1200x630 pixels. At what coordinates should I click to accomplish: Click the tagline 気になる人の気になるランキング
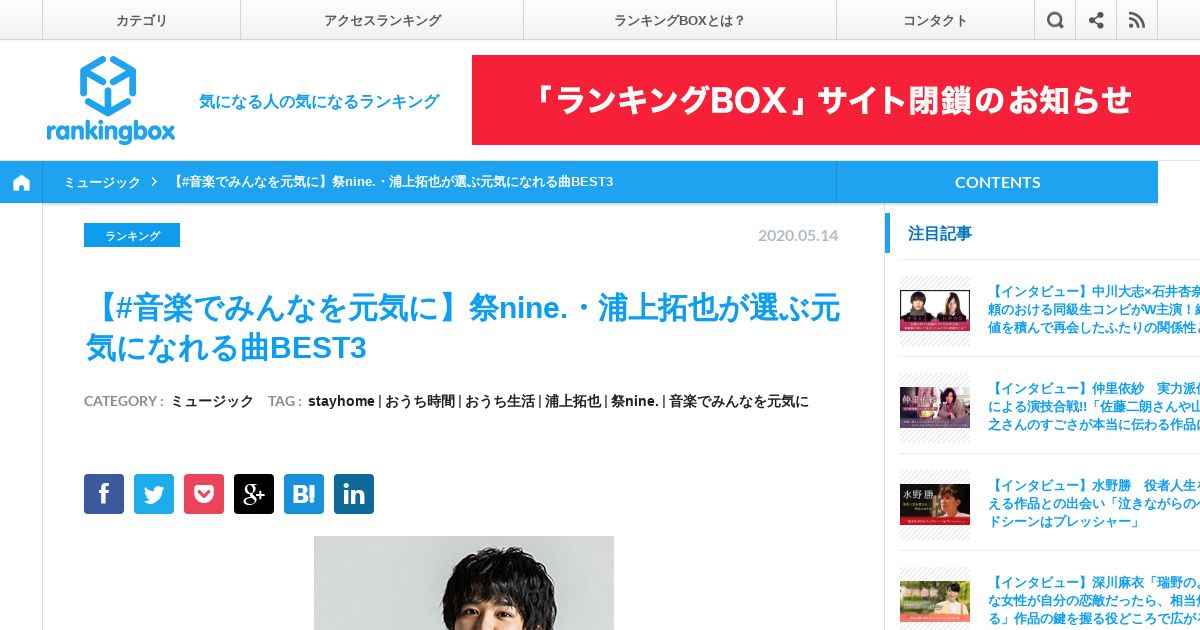pyautogui.click(x=319, y=101)
